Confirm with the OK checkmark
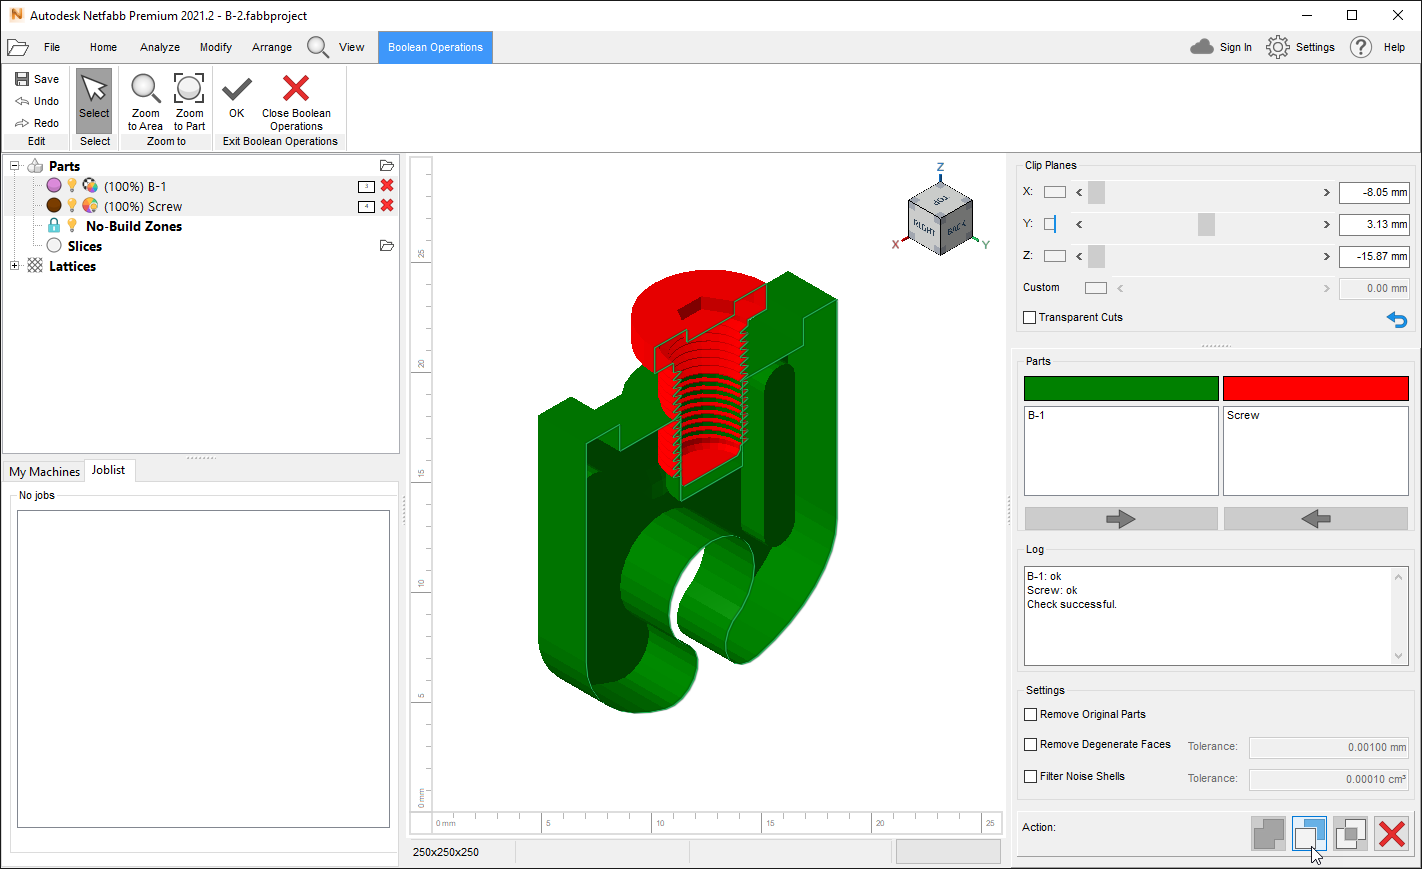Screen dimensions: 1422x869 coord(237,96)
